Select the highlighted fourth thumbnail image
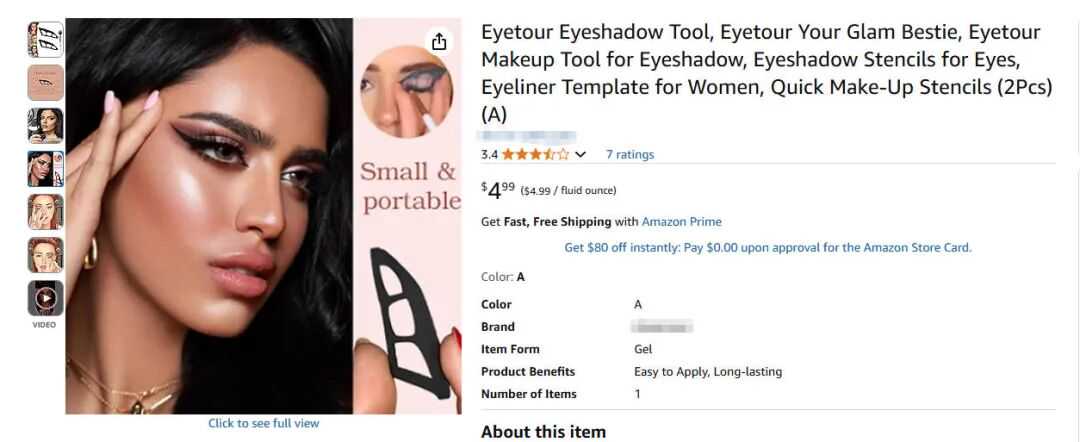Screen dimensions: 1080x442 45,169
